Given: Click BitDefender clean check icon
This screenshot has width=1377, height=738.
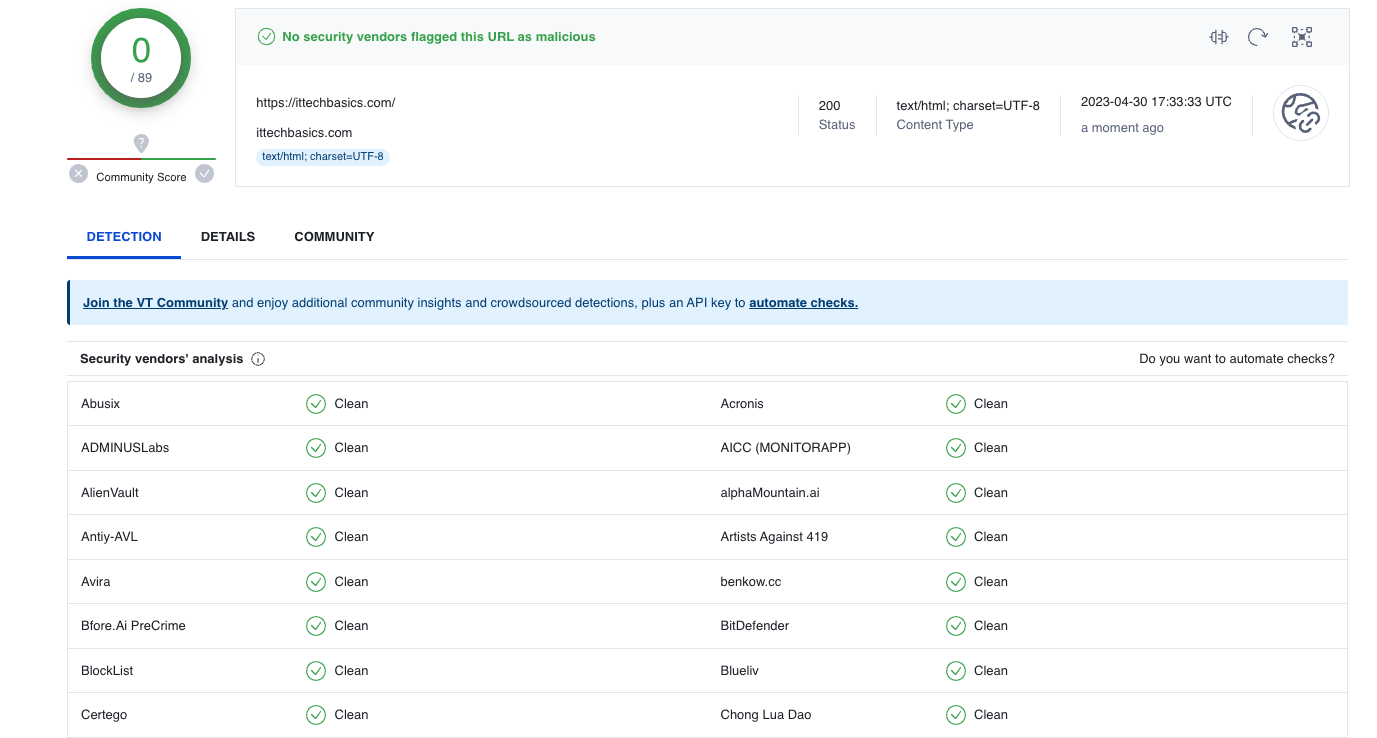Looking at the screenshot, I should (x=956, y=626).
